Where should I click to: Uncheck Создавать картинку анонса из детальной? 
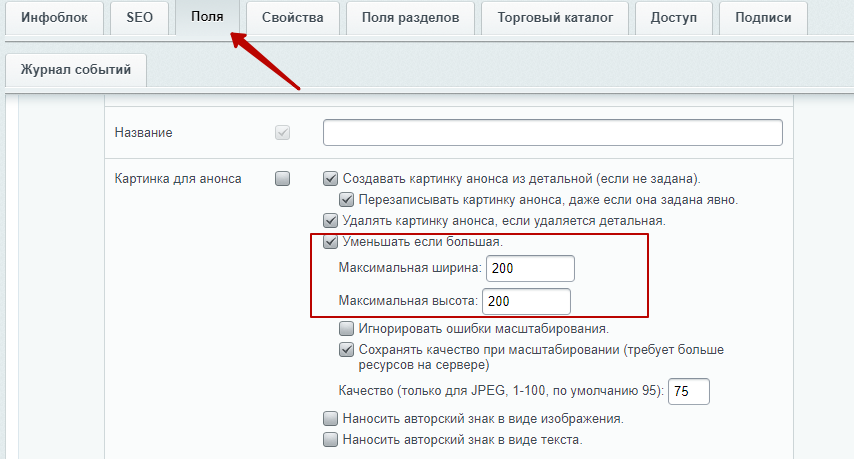coord(330,179)
